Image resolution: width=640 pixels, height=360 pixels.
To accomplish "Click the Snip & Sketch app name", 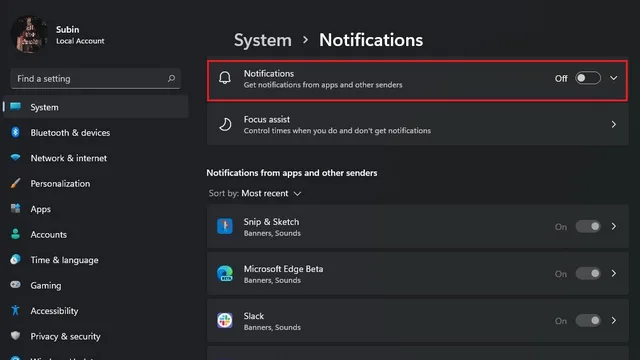I will click(271, 222).
